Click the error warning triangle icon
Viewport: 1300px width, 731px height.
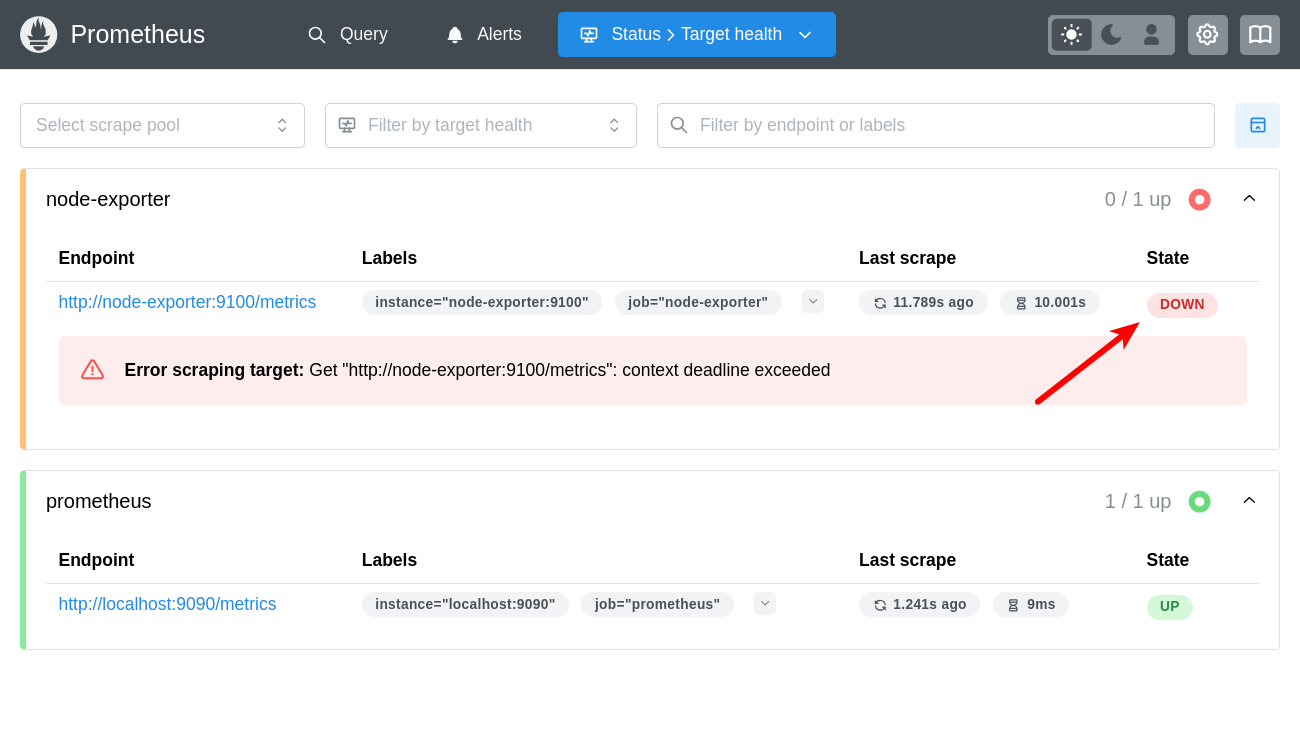tap(92, 370)
